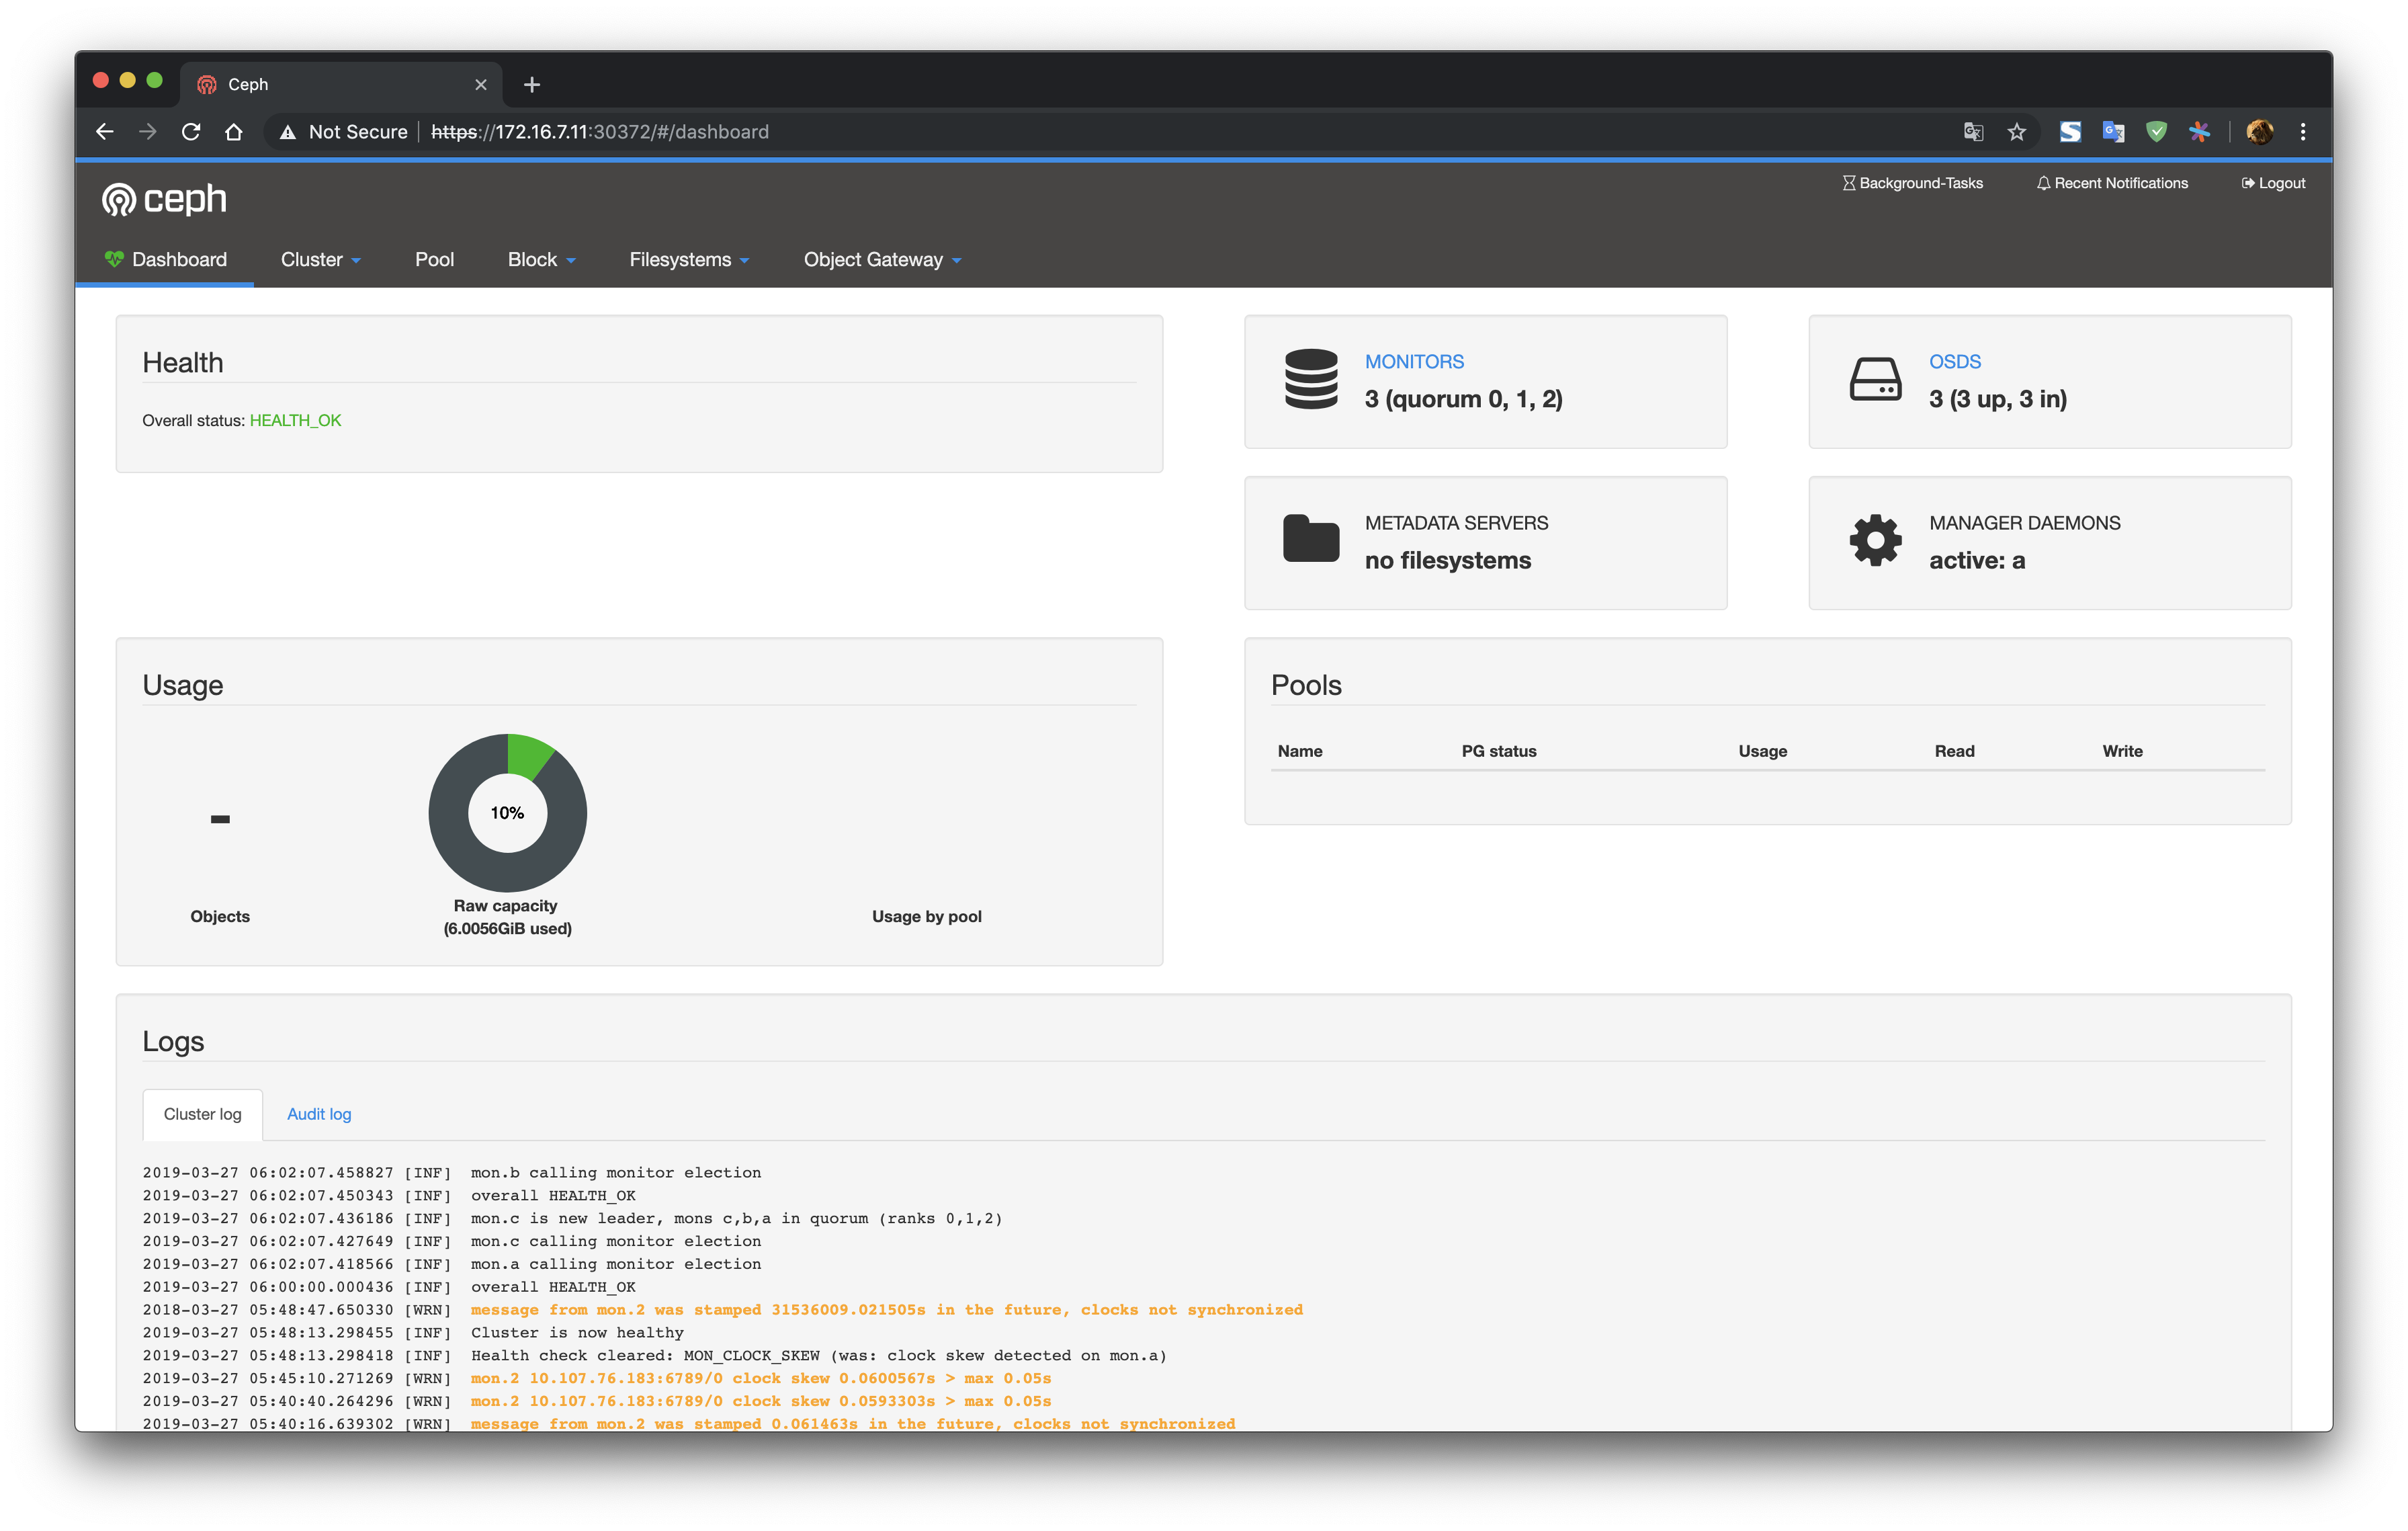This screenshot has width=2408, height=1531.
Task: Open the browser profile avatar
Action: coord(2259,132)
